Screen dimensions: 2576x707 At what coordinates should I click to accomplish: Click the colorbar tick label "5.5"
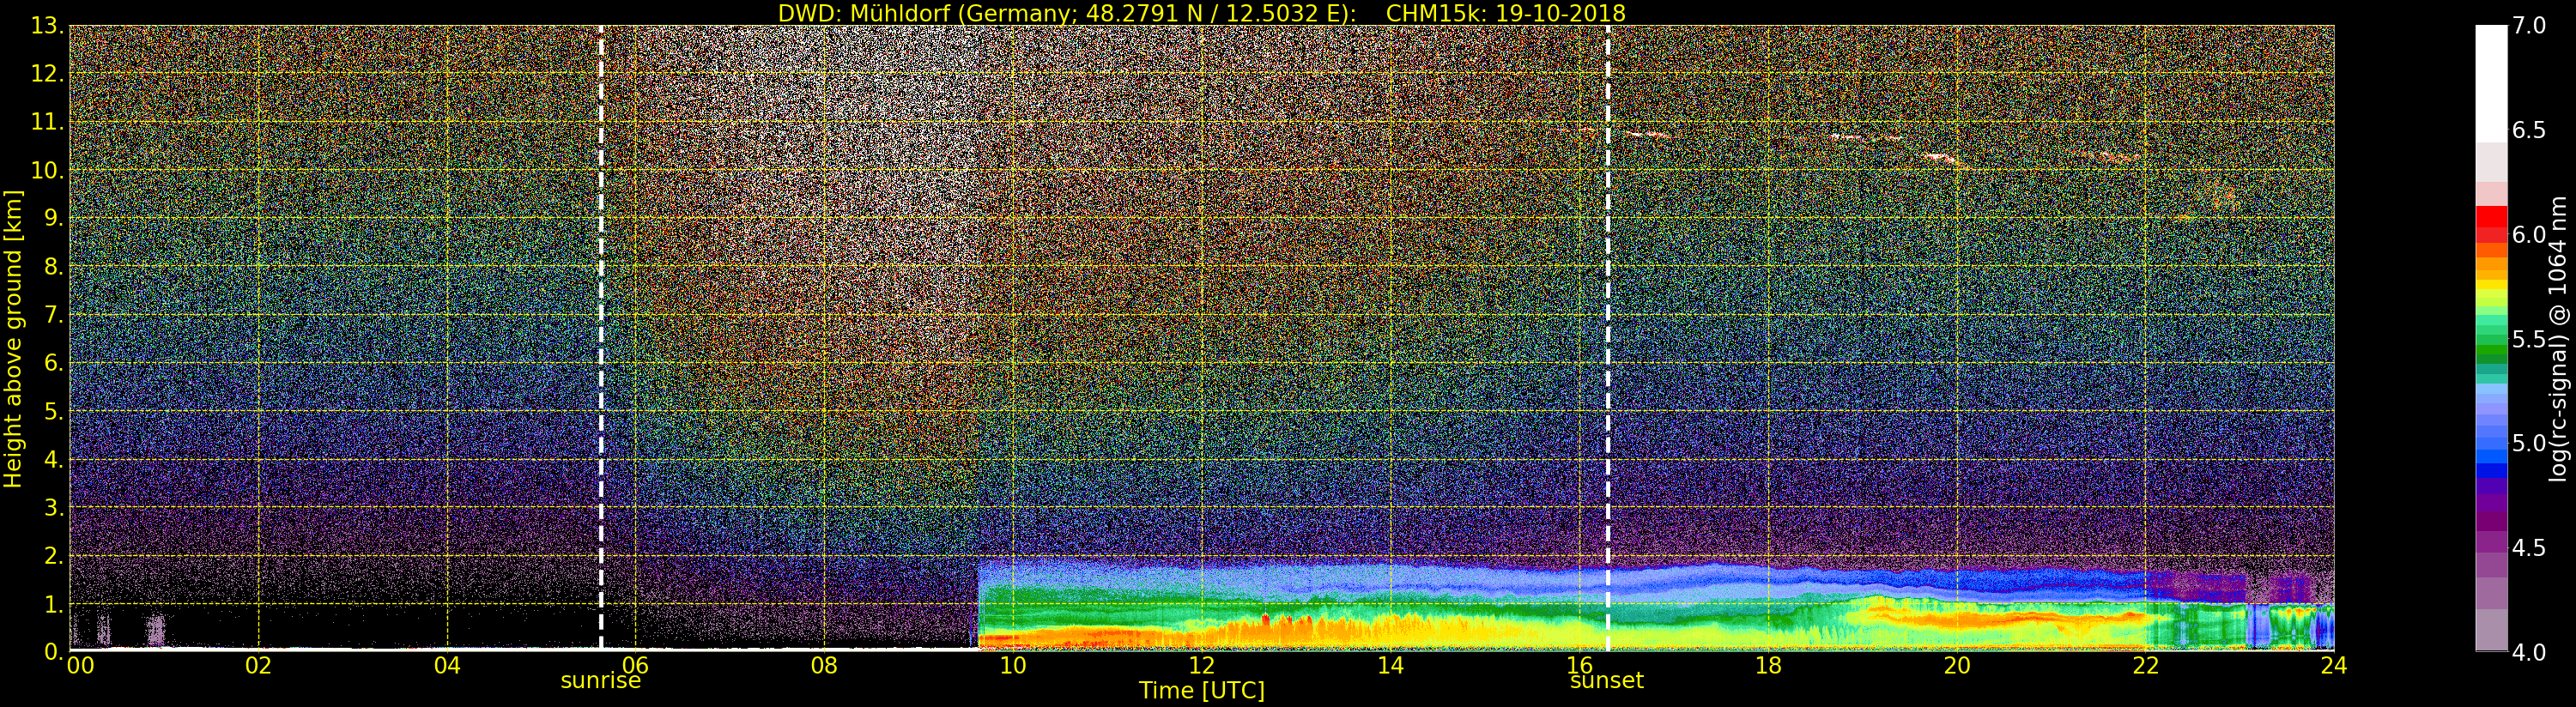(x=2529, y=339)
